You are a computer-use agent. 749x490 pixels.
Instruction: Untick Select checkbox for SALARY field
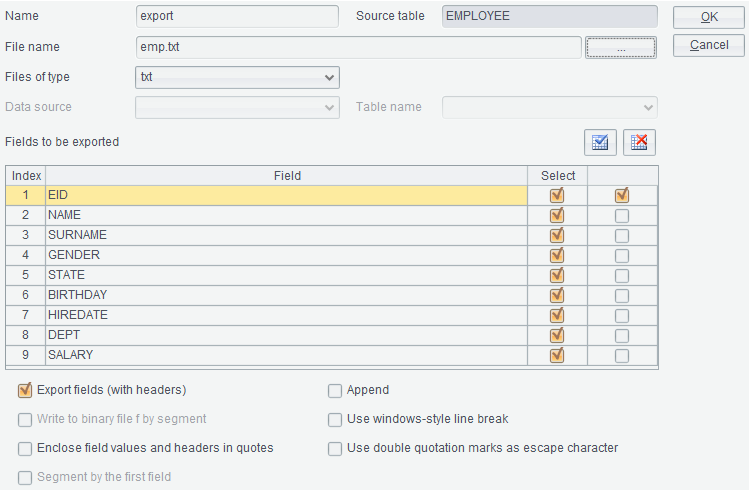[x=557, y=355]
